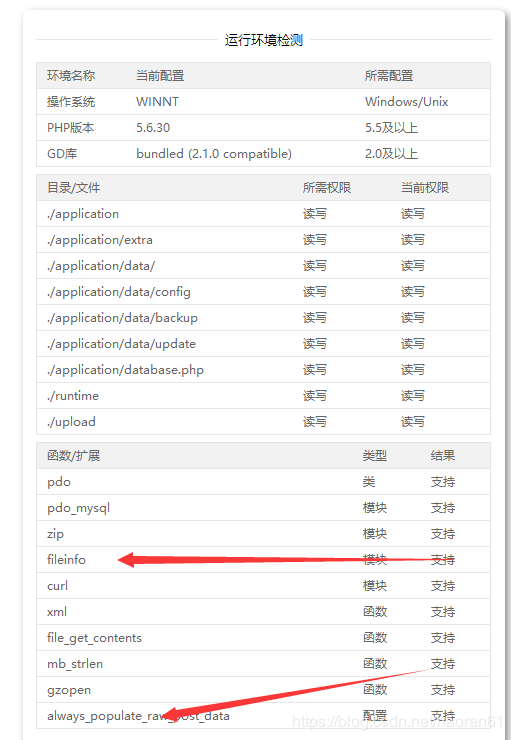511x740 pixels.
Task: Select the './application/database.php' file entry
Action: click(x=125, y=370)
